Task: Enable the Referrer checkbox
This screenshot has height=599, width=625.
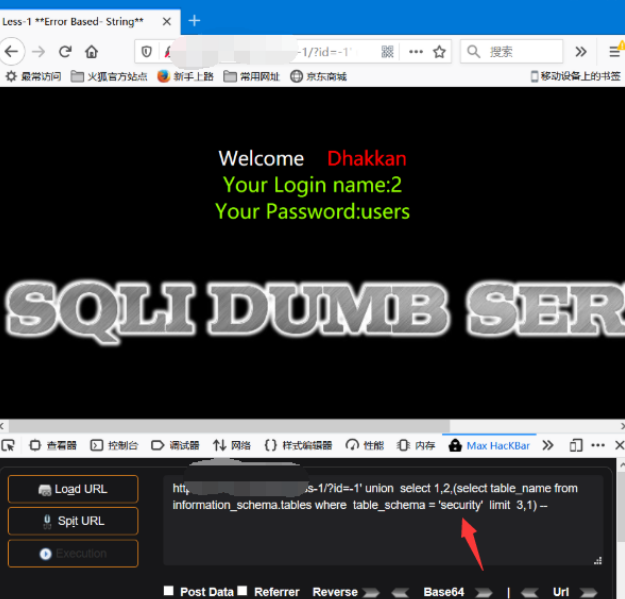Action: click(x=242, y=590)
